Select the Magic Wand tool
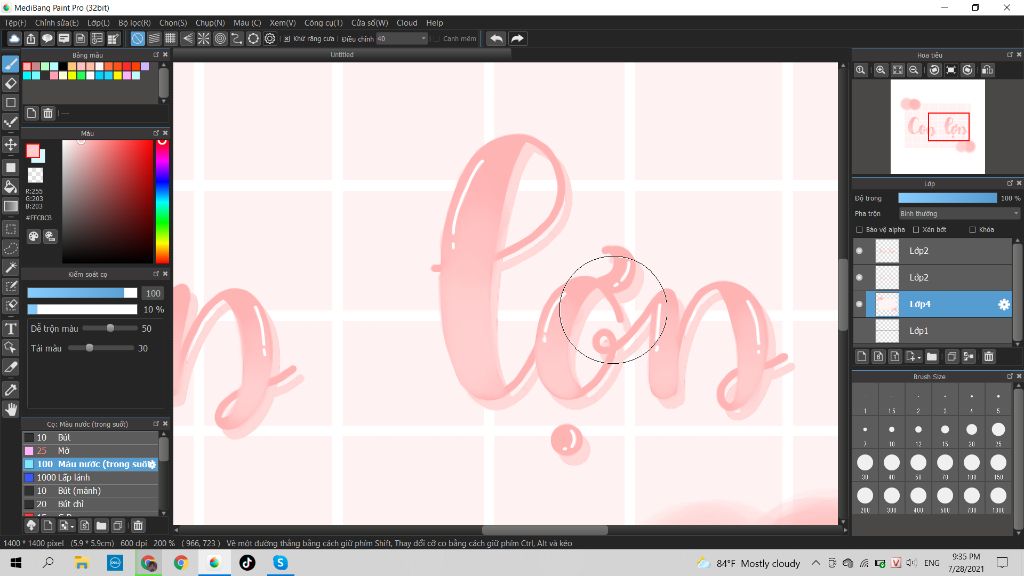Screen dimensions: 1024x576 click(x=10, y=267)
